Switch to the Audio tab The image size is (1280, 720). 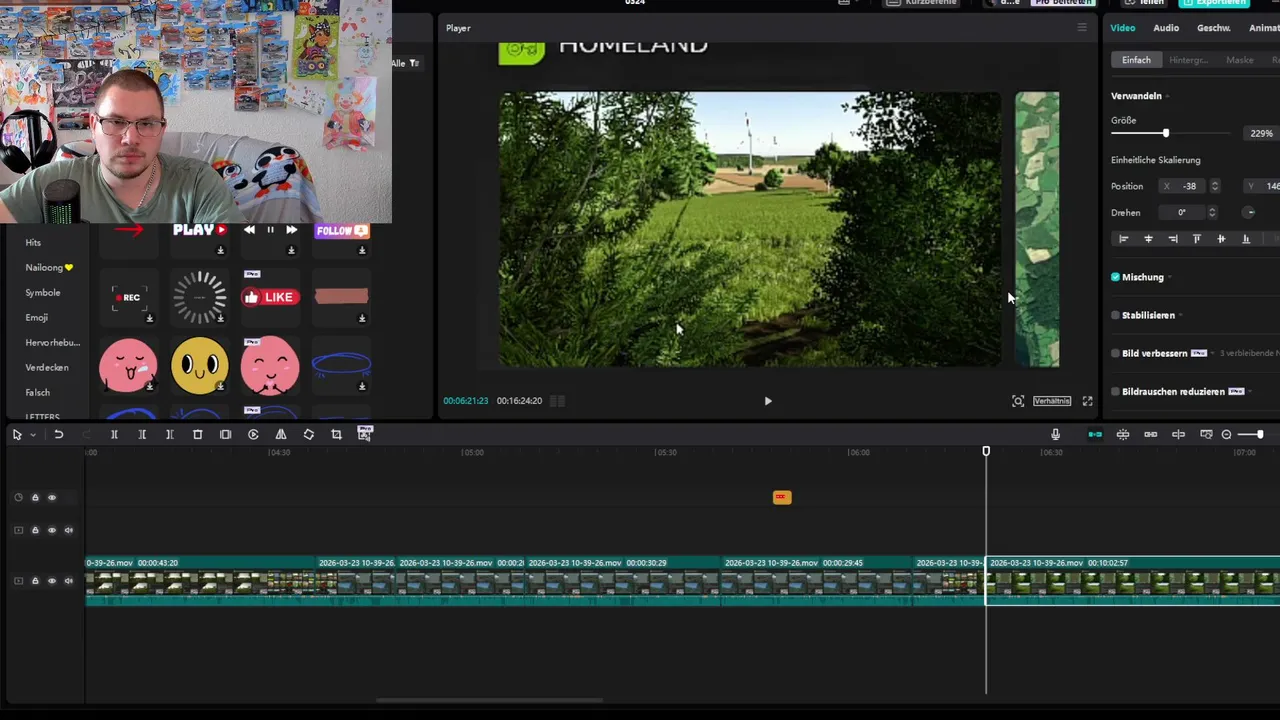click(1166, 28)
